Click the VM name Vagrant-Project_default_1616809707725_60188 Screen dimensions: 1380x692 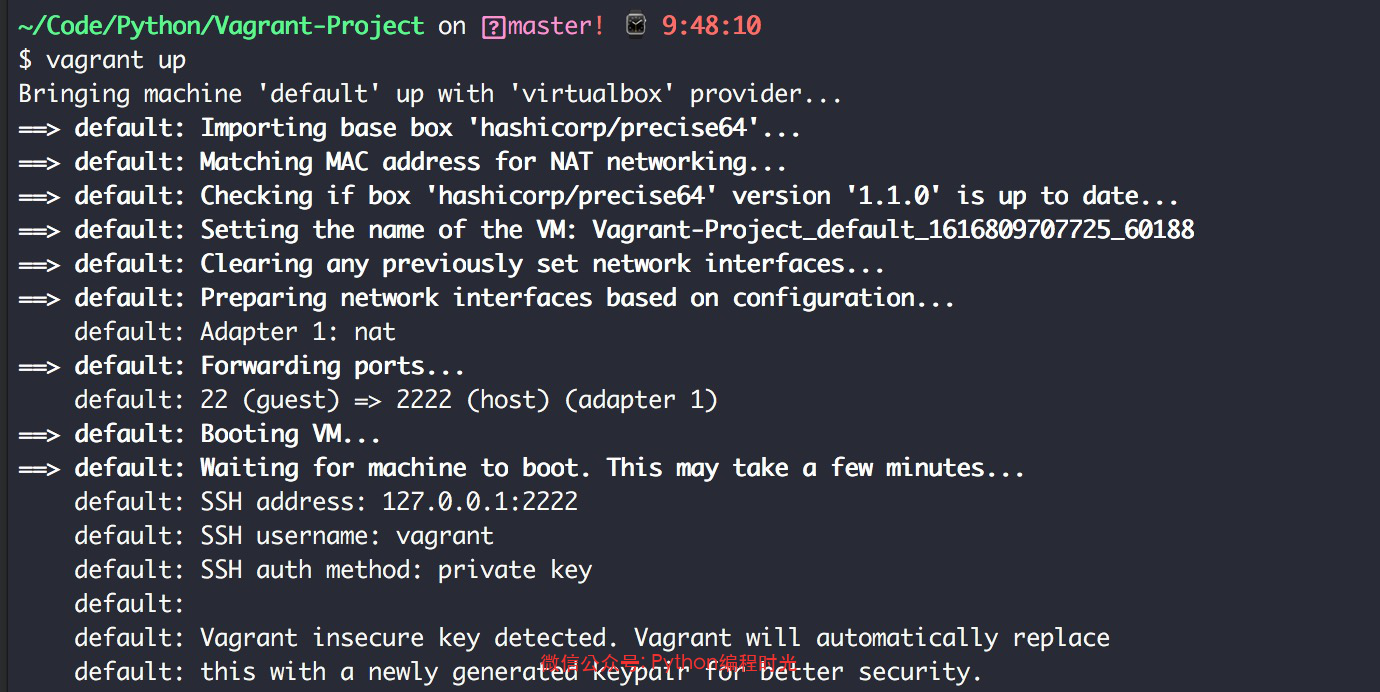pos(893,230)
